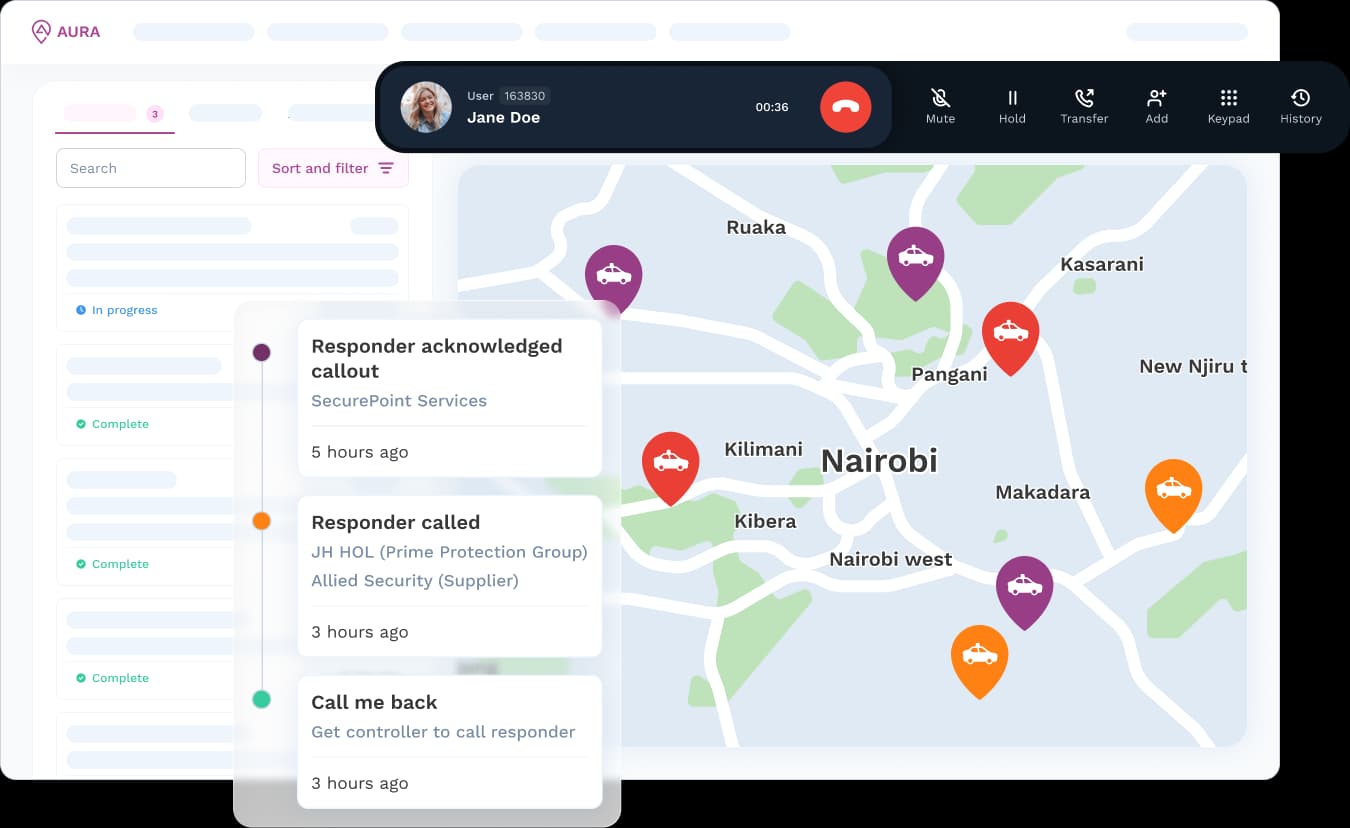The image size is (1350, 828).
Task: Select red responder pin near Kilimani
Action: tap(670, 463)
